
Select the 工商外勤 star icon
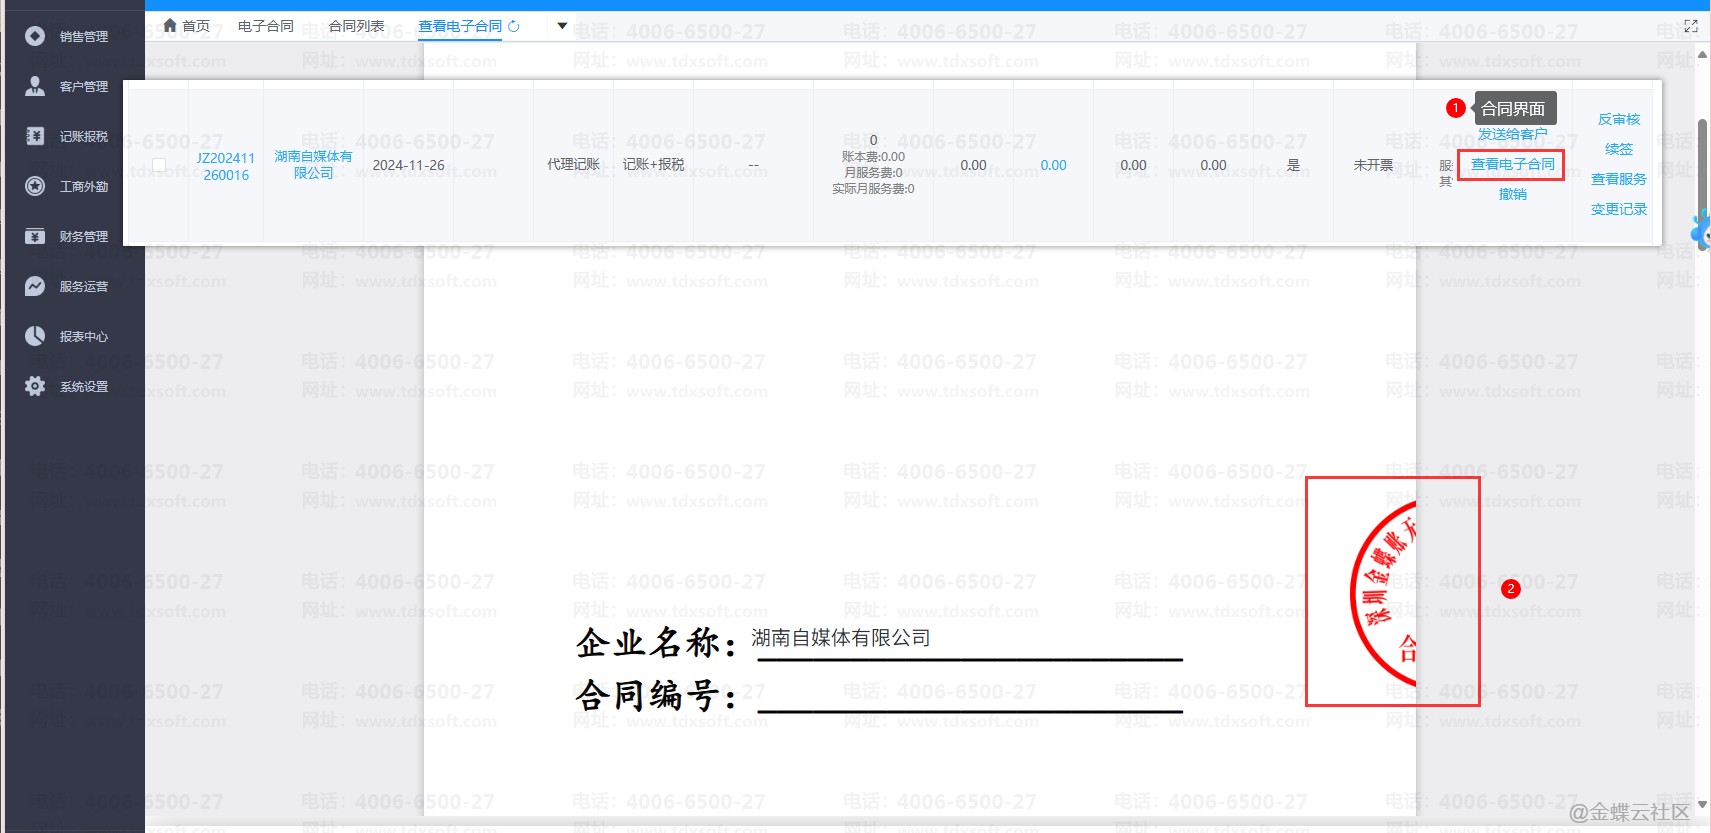click(x=35, y=186)
